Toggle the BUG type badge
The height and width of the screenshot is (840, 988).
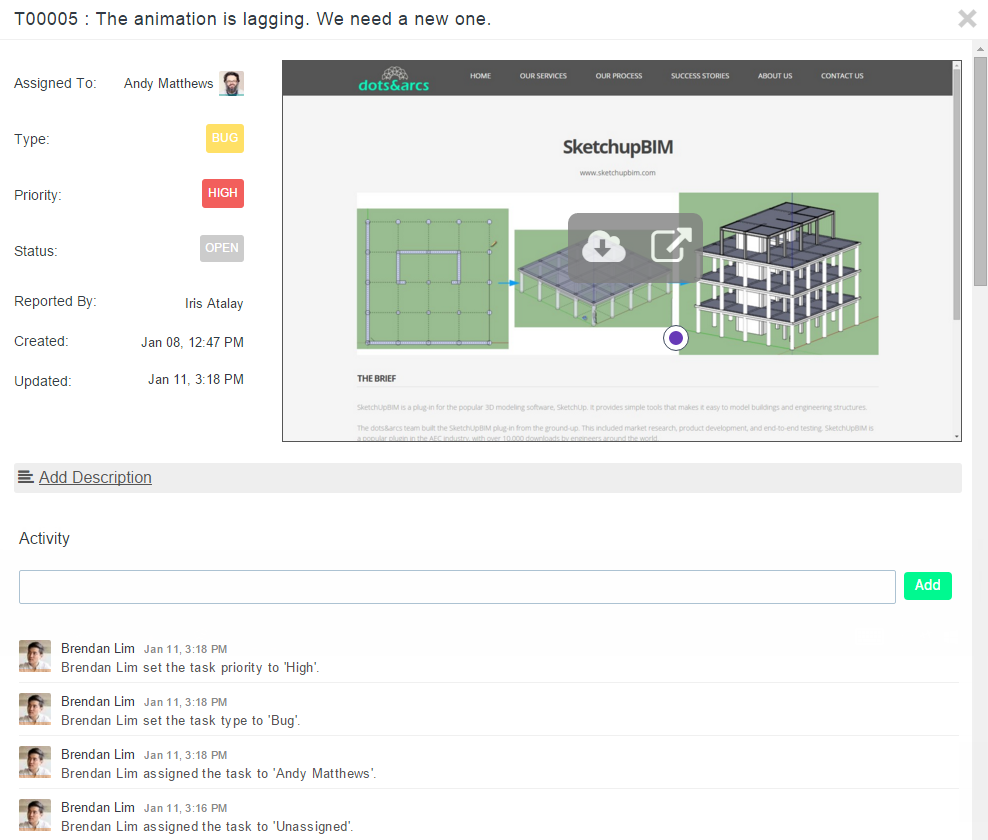tap(224, 139)
